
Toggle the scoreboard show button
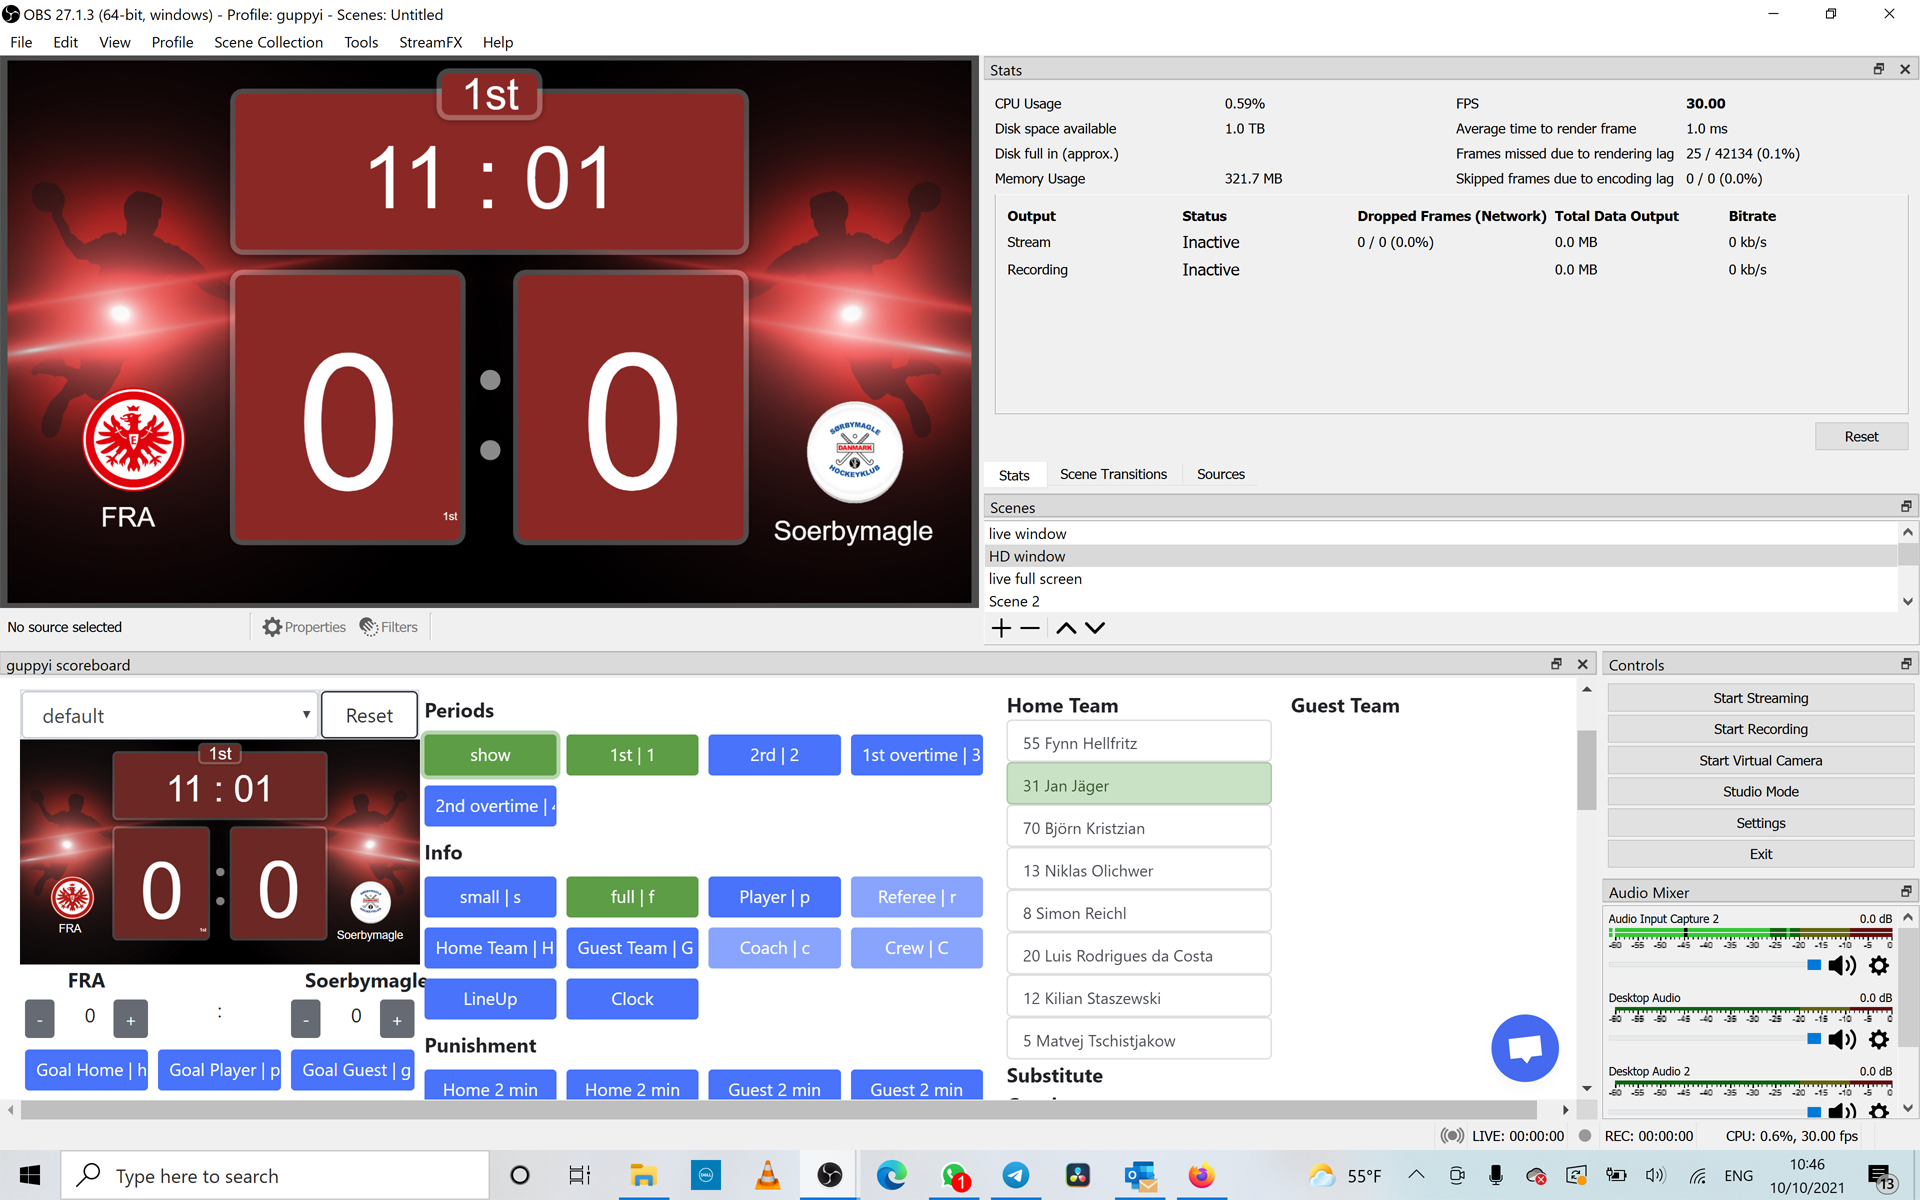491,755
